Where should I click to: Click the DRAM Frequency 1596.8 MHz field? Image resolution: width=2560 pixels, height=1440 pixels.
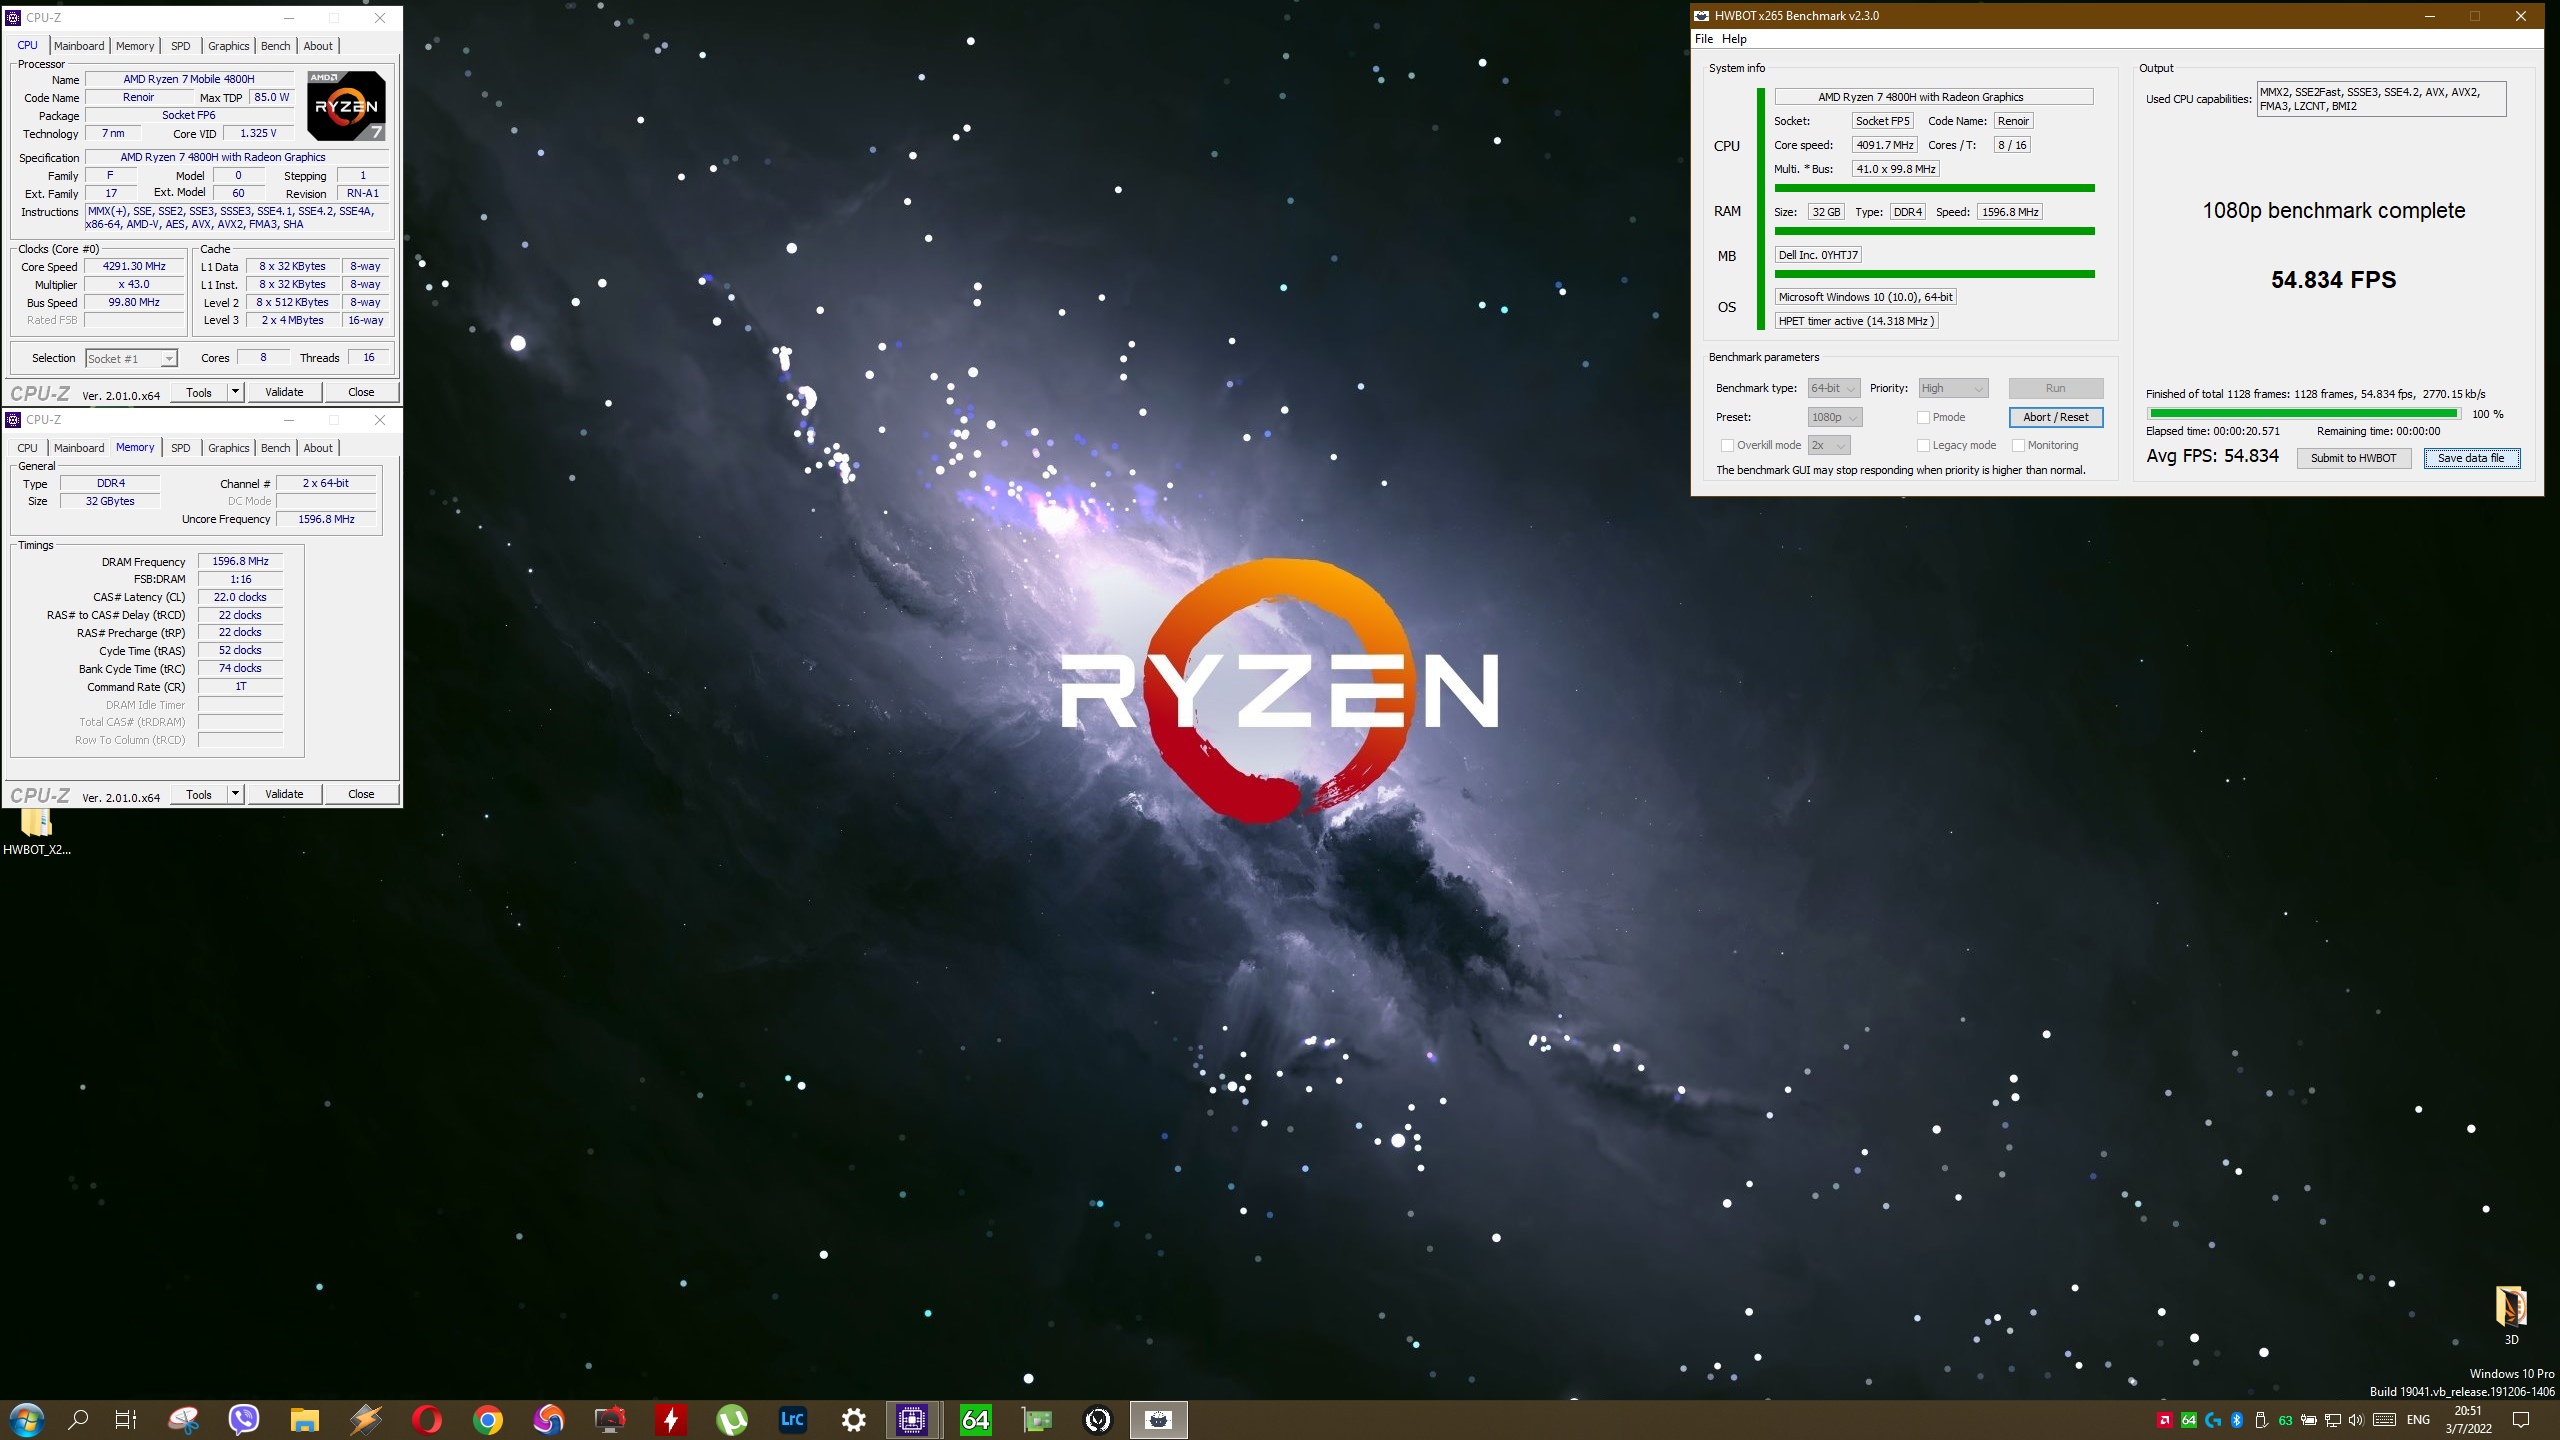240,561
